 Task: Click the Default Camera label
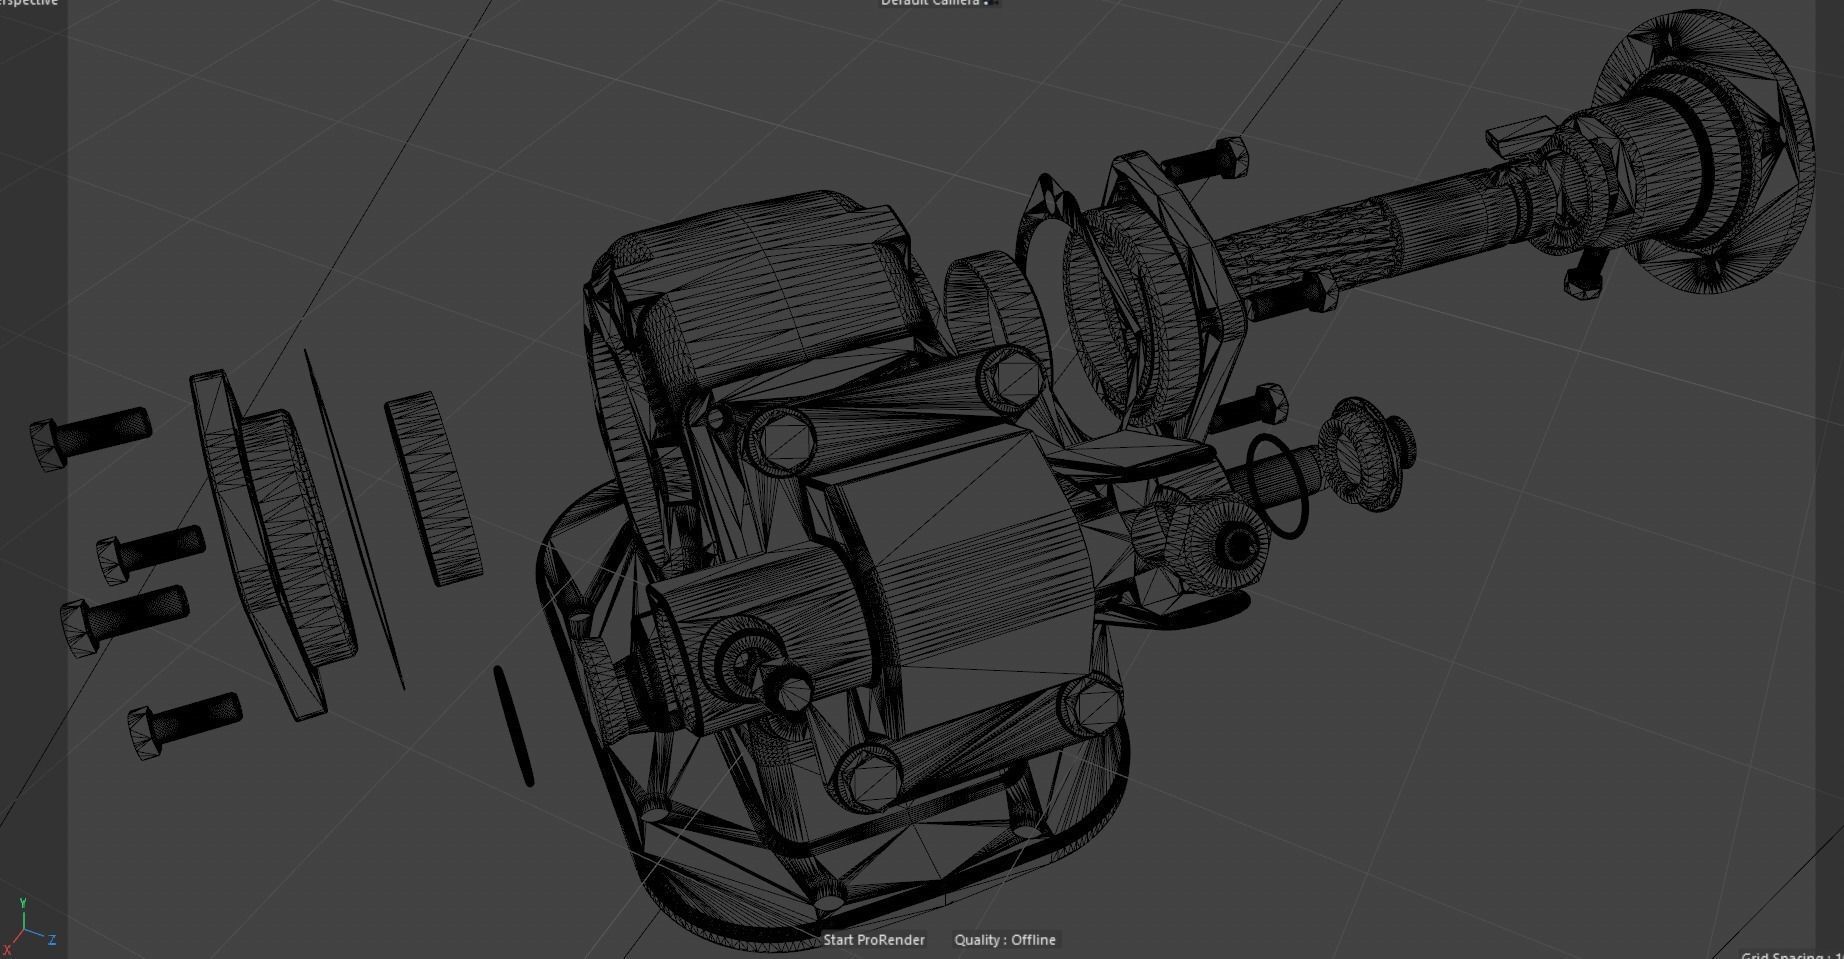[930, 3]
